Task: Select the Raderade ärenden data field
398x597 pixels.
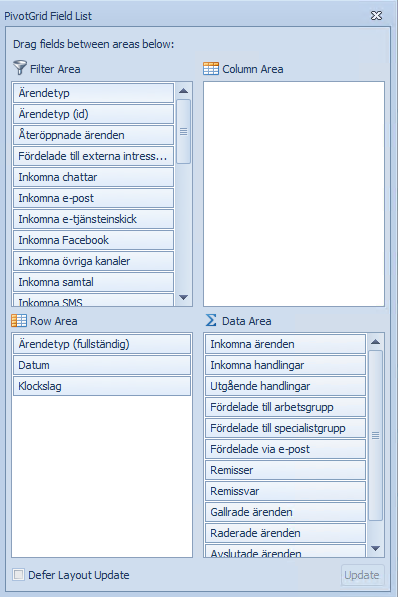Action: click(285, 533)
